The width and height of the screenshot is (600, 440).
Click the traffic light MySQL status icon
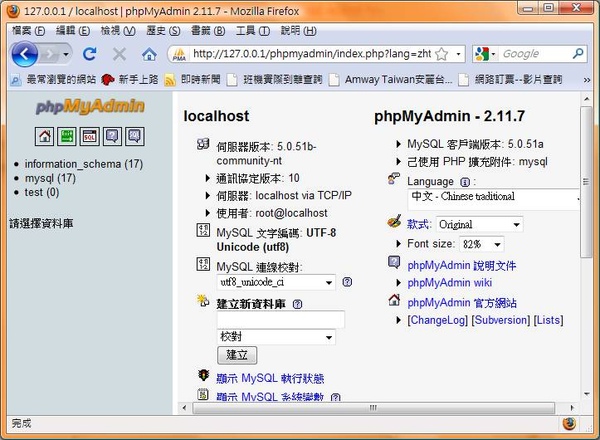pyautogui.click(x=203, y=375)
